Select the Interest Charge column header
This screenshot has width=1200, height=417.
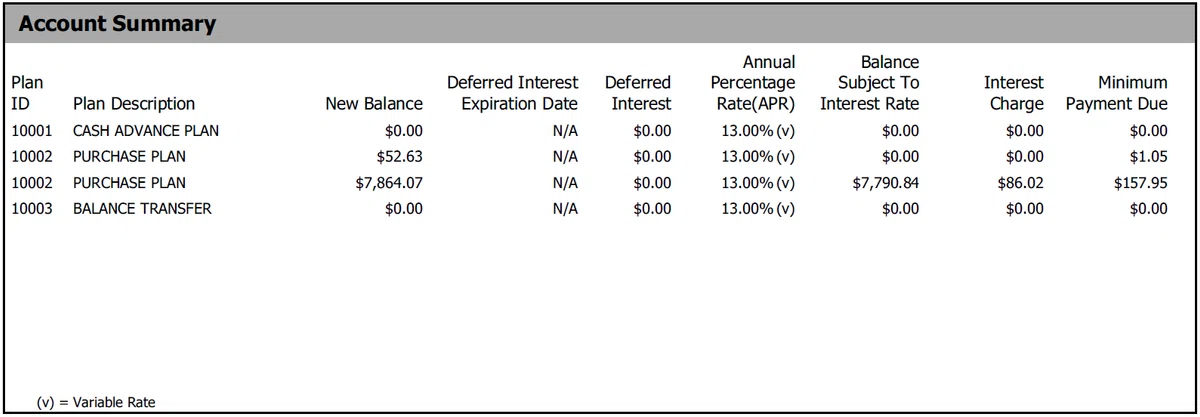click(x=1013, y=93)
